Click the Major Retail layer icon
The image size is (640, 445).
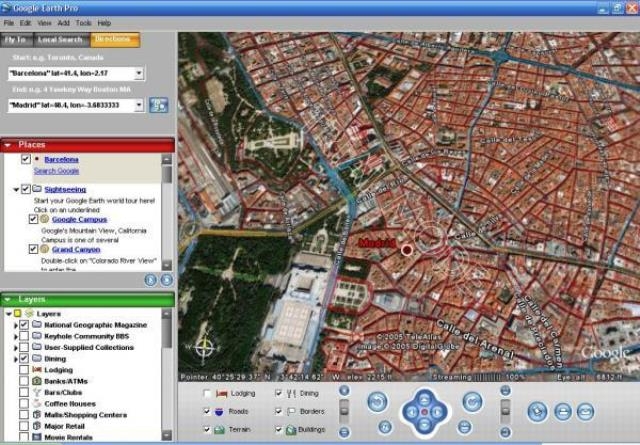(37, 426)
